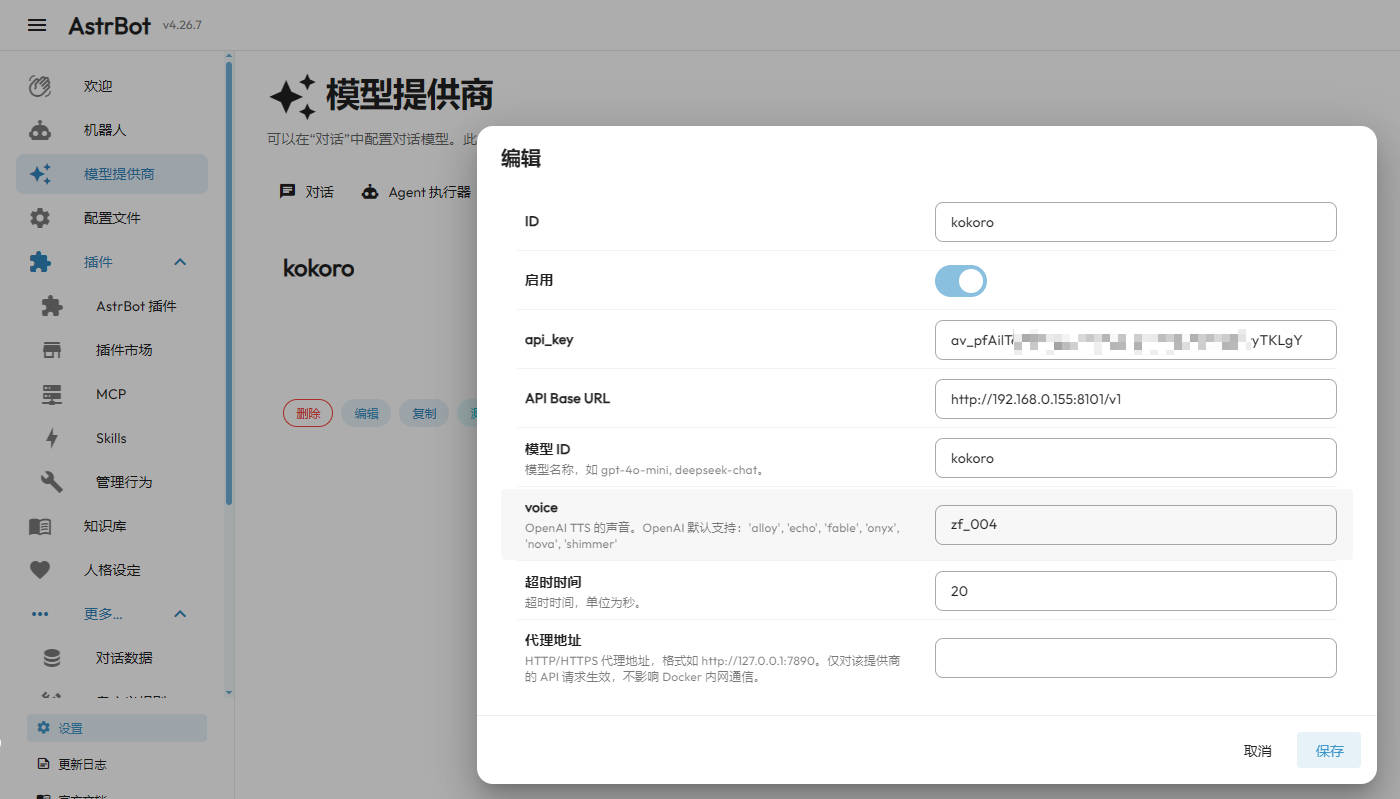The height and width of the screenshot is (799, 1400).
Task: Click the kokoro provider card title
Action: point(318,268)
